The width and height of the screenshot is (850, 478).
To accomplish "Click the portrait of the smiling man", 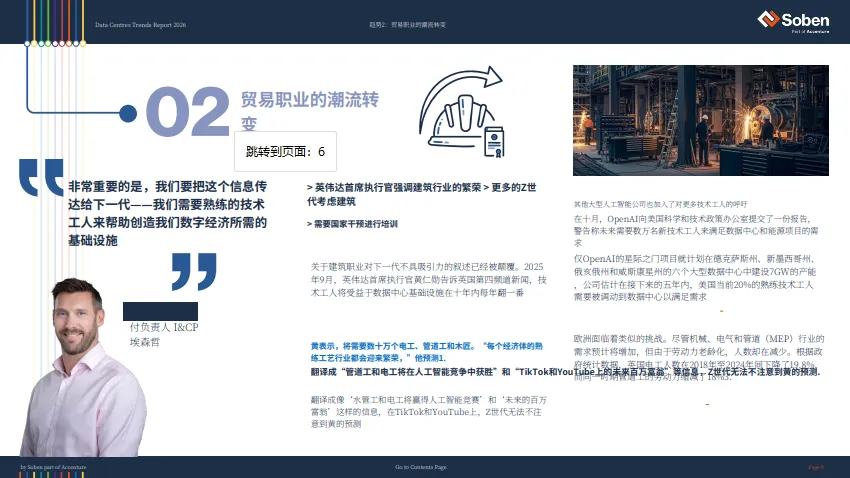I will 81,367.
